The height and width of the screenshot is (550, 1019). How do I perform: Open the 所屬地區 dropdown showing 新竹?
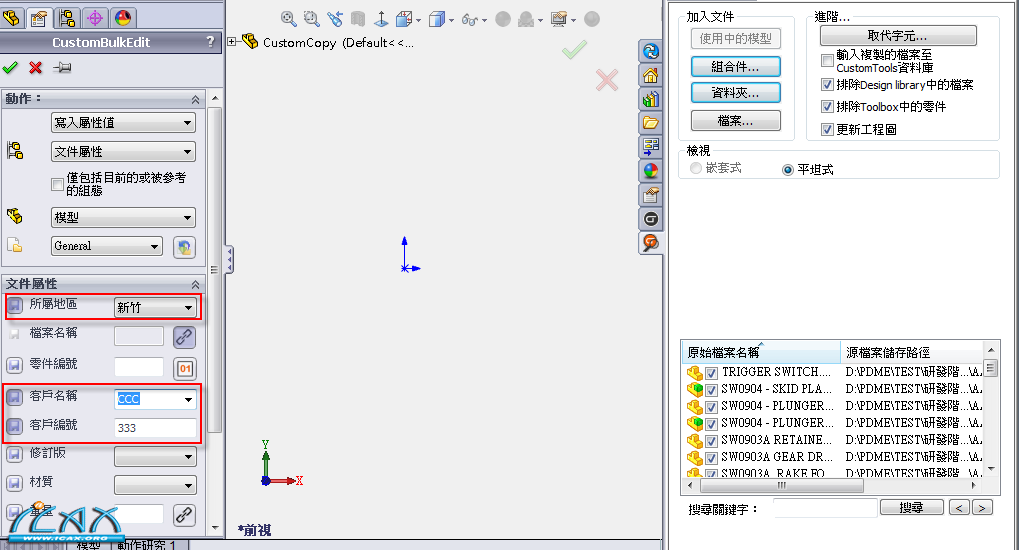coord(155,307)
